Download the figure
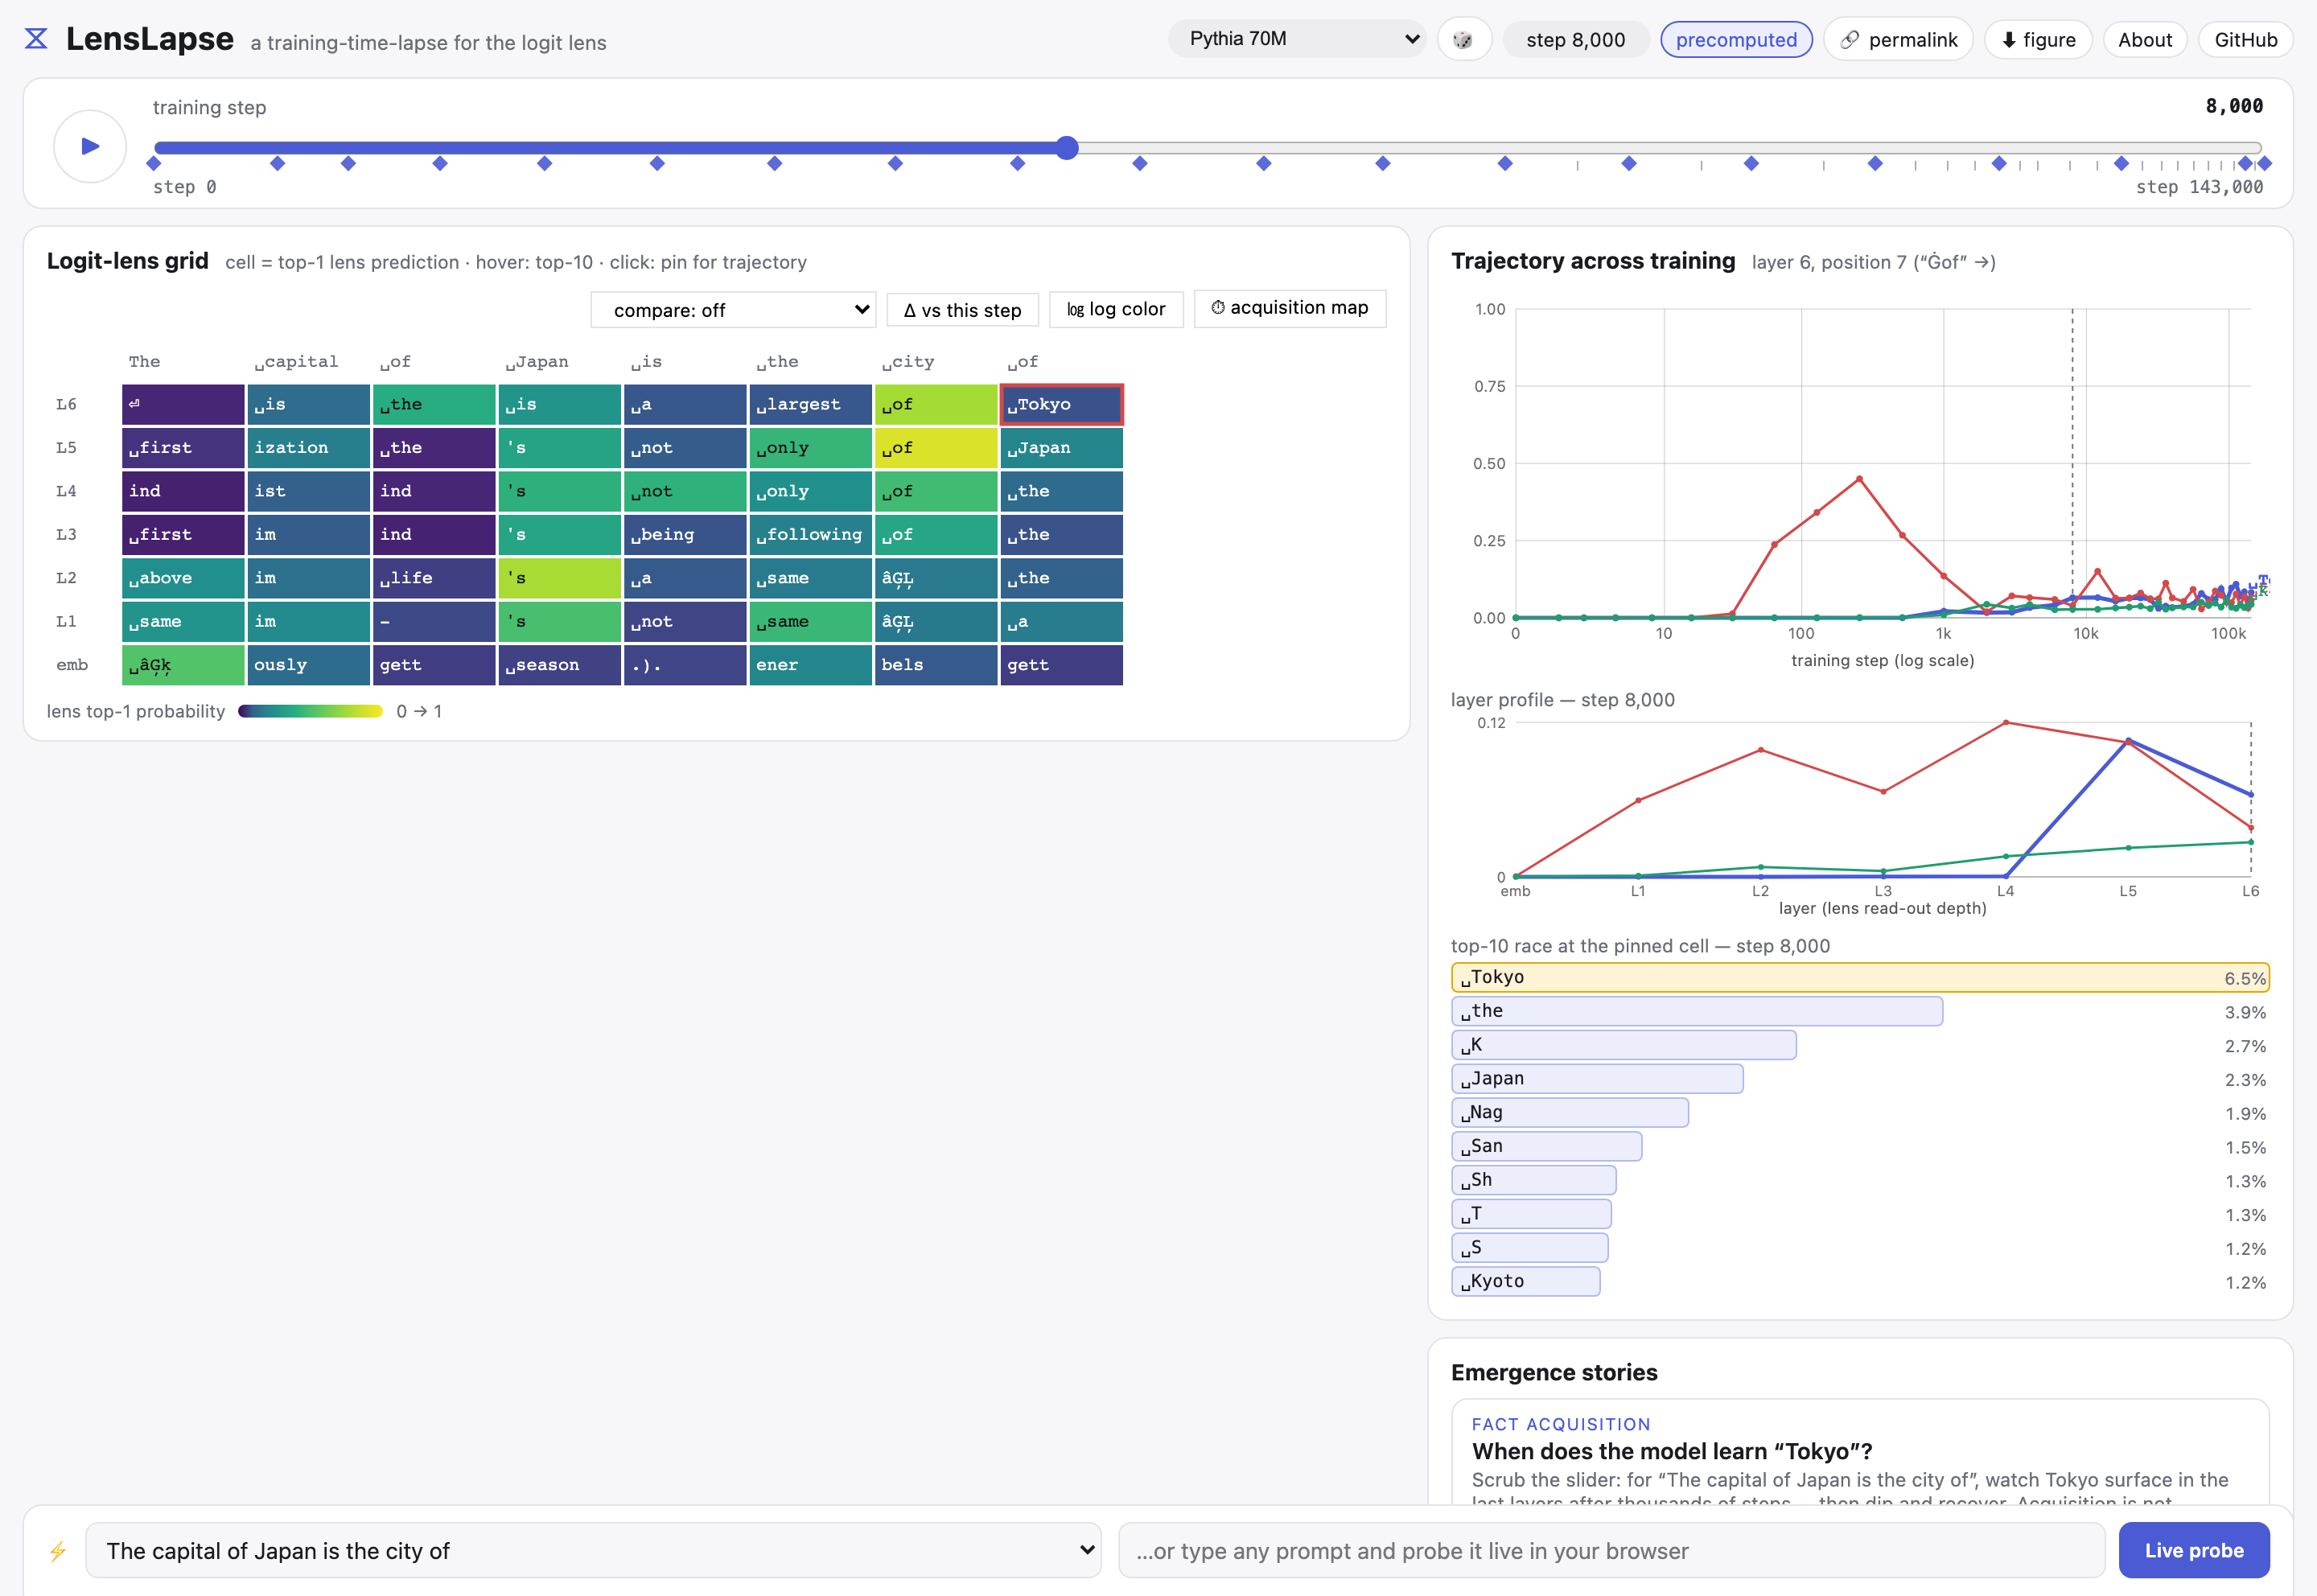The width and height of the screenshot is (2317, 1596). coord(2038,40)
